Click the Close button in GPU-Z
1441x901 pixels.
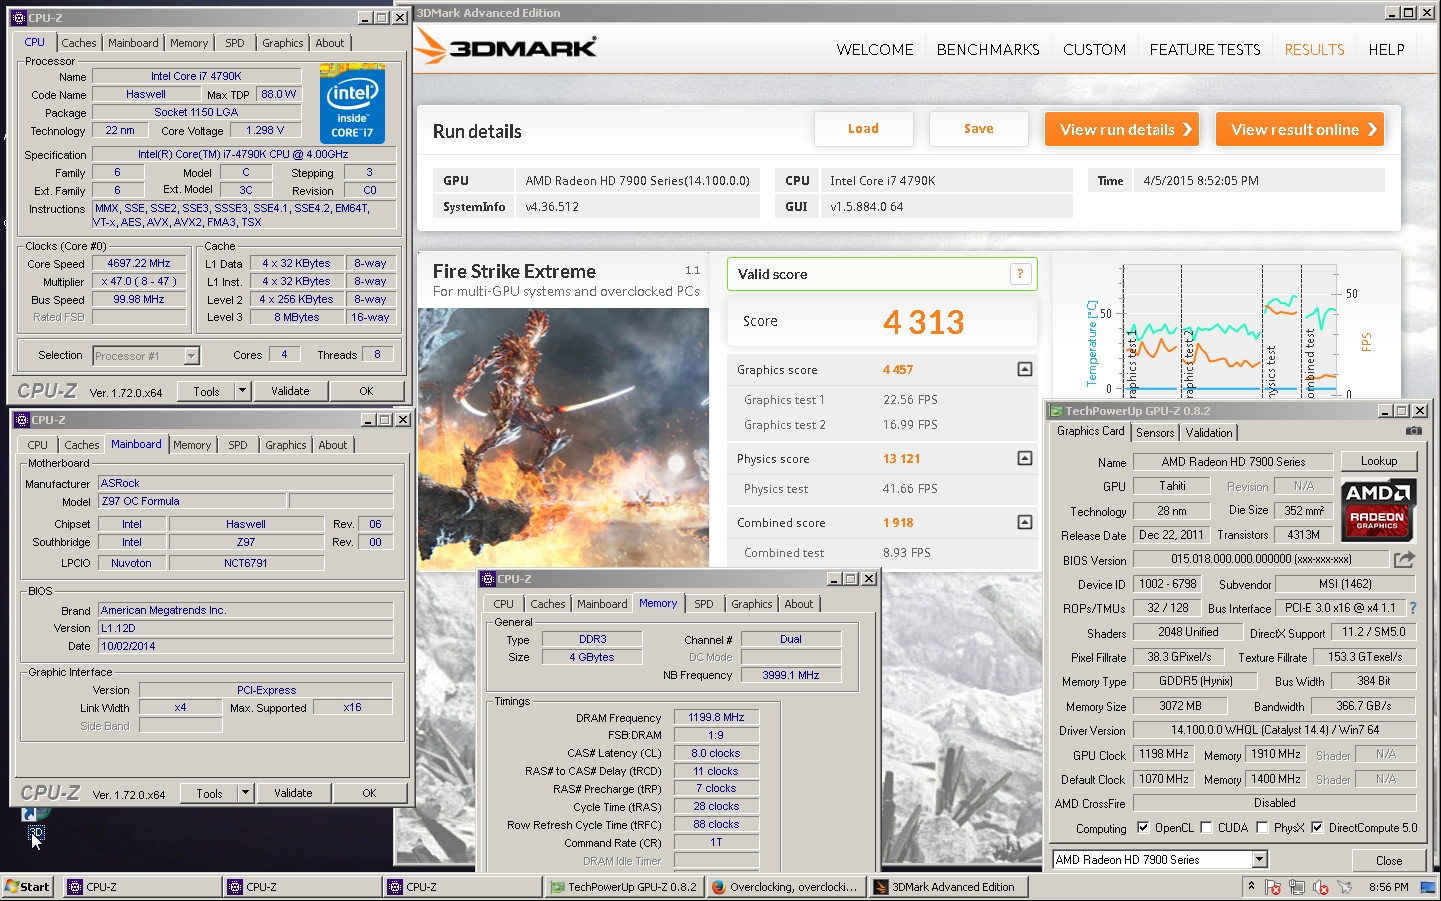(1389, 860)
